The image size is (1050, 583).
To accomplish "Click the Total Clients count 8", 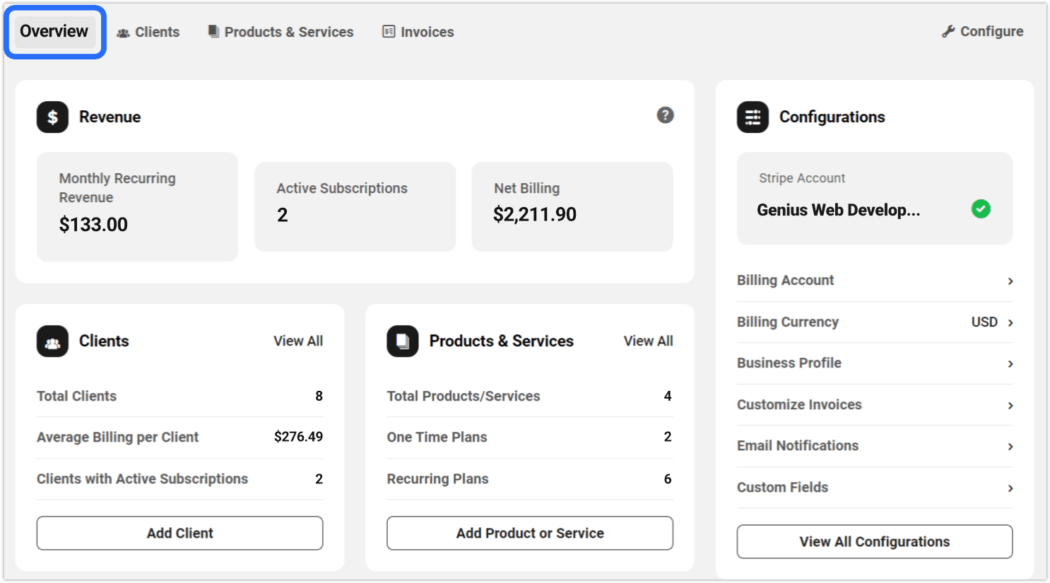I will [x=319, y=396].
